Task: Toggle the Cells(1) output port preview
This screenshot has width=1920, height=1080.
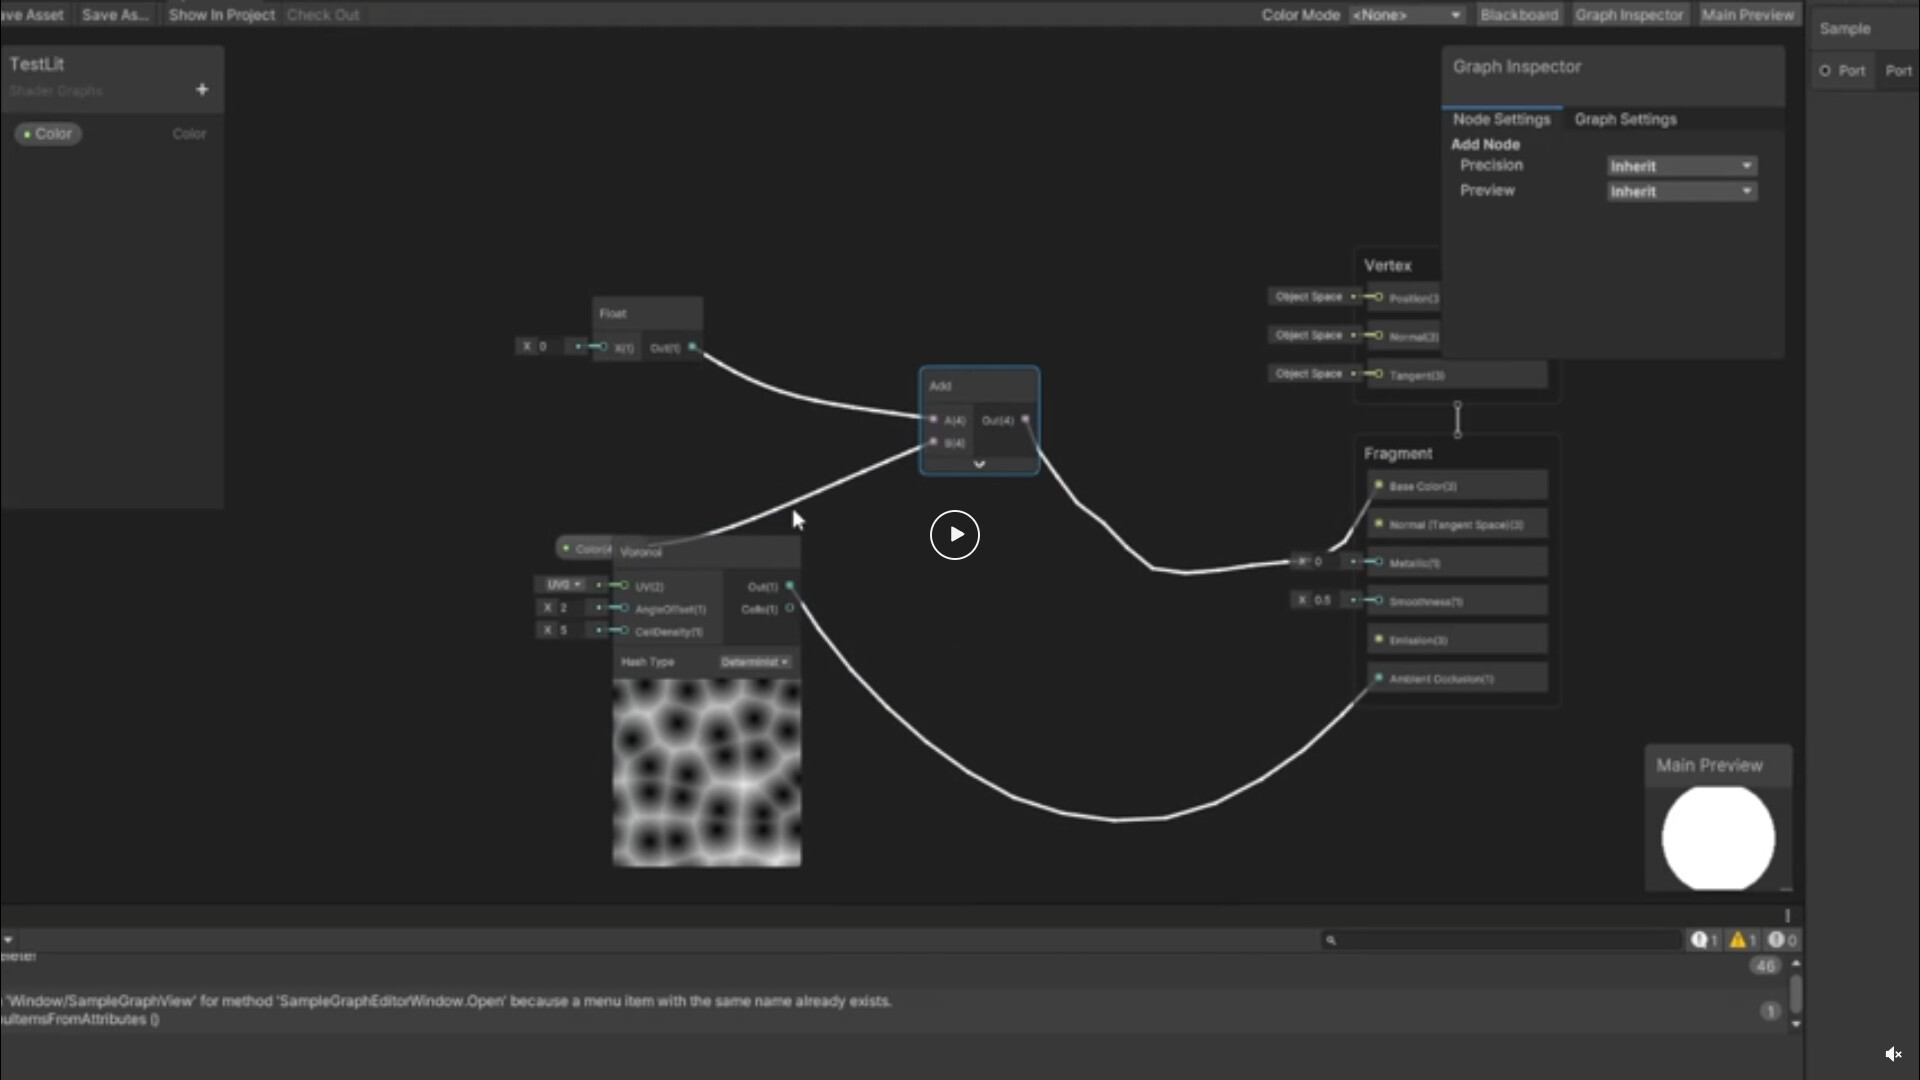Action: pyautogui.click(x=790, y=609)
